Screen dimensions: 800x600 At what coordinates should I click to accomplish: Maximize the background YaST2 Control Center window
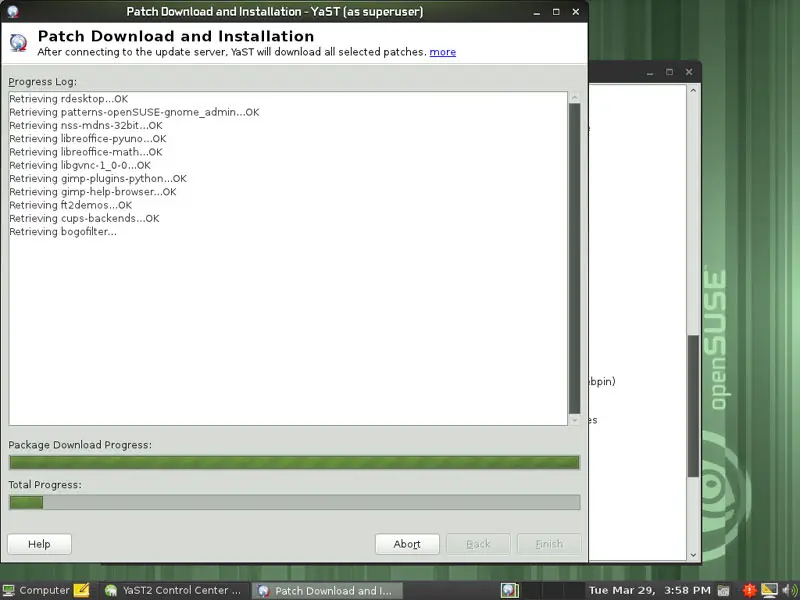coord(669,72)
